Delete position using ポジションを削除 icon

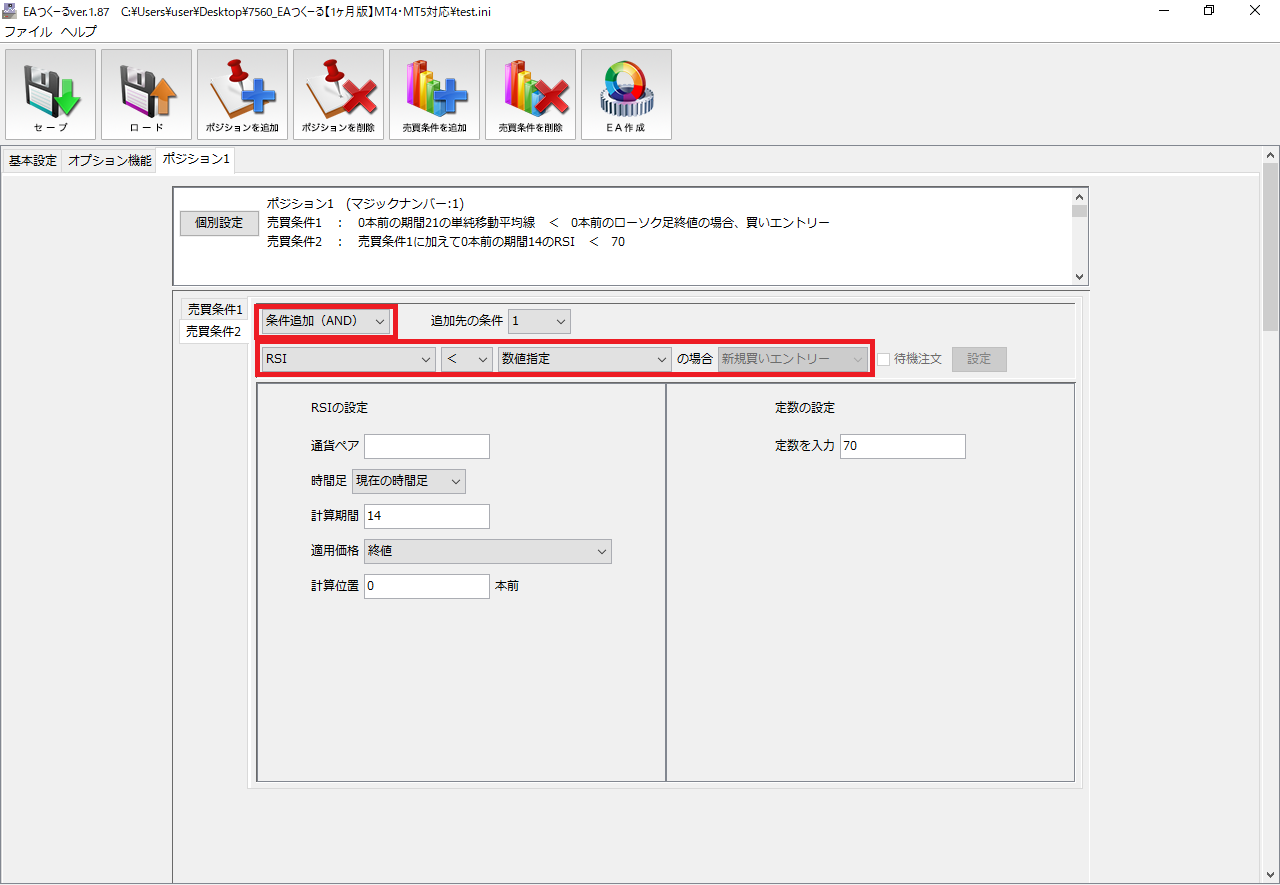tap(338, 94)
